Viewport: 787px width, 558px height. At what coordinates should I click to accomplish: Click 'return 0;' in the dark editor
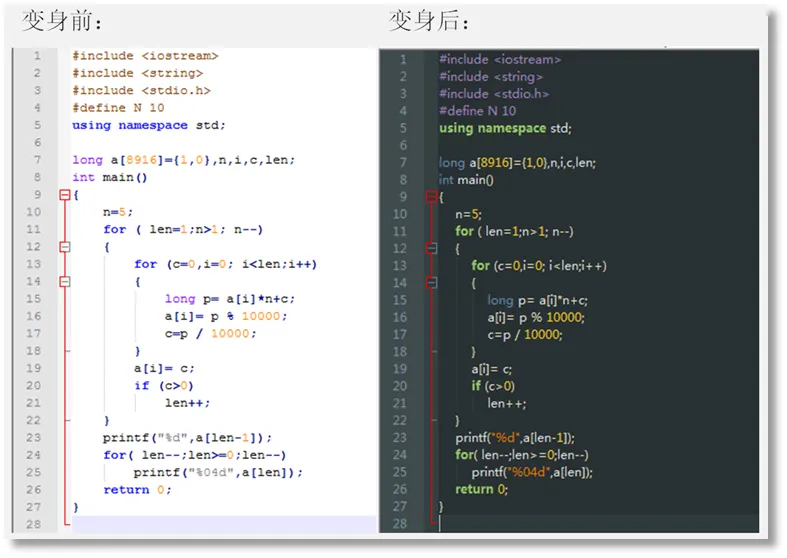pos(482,489)
